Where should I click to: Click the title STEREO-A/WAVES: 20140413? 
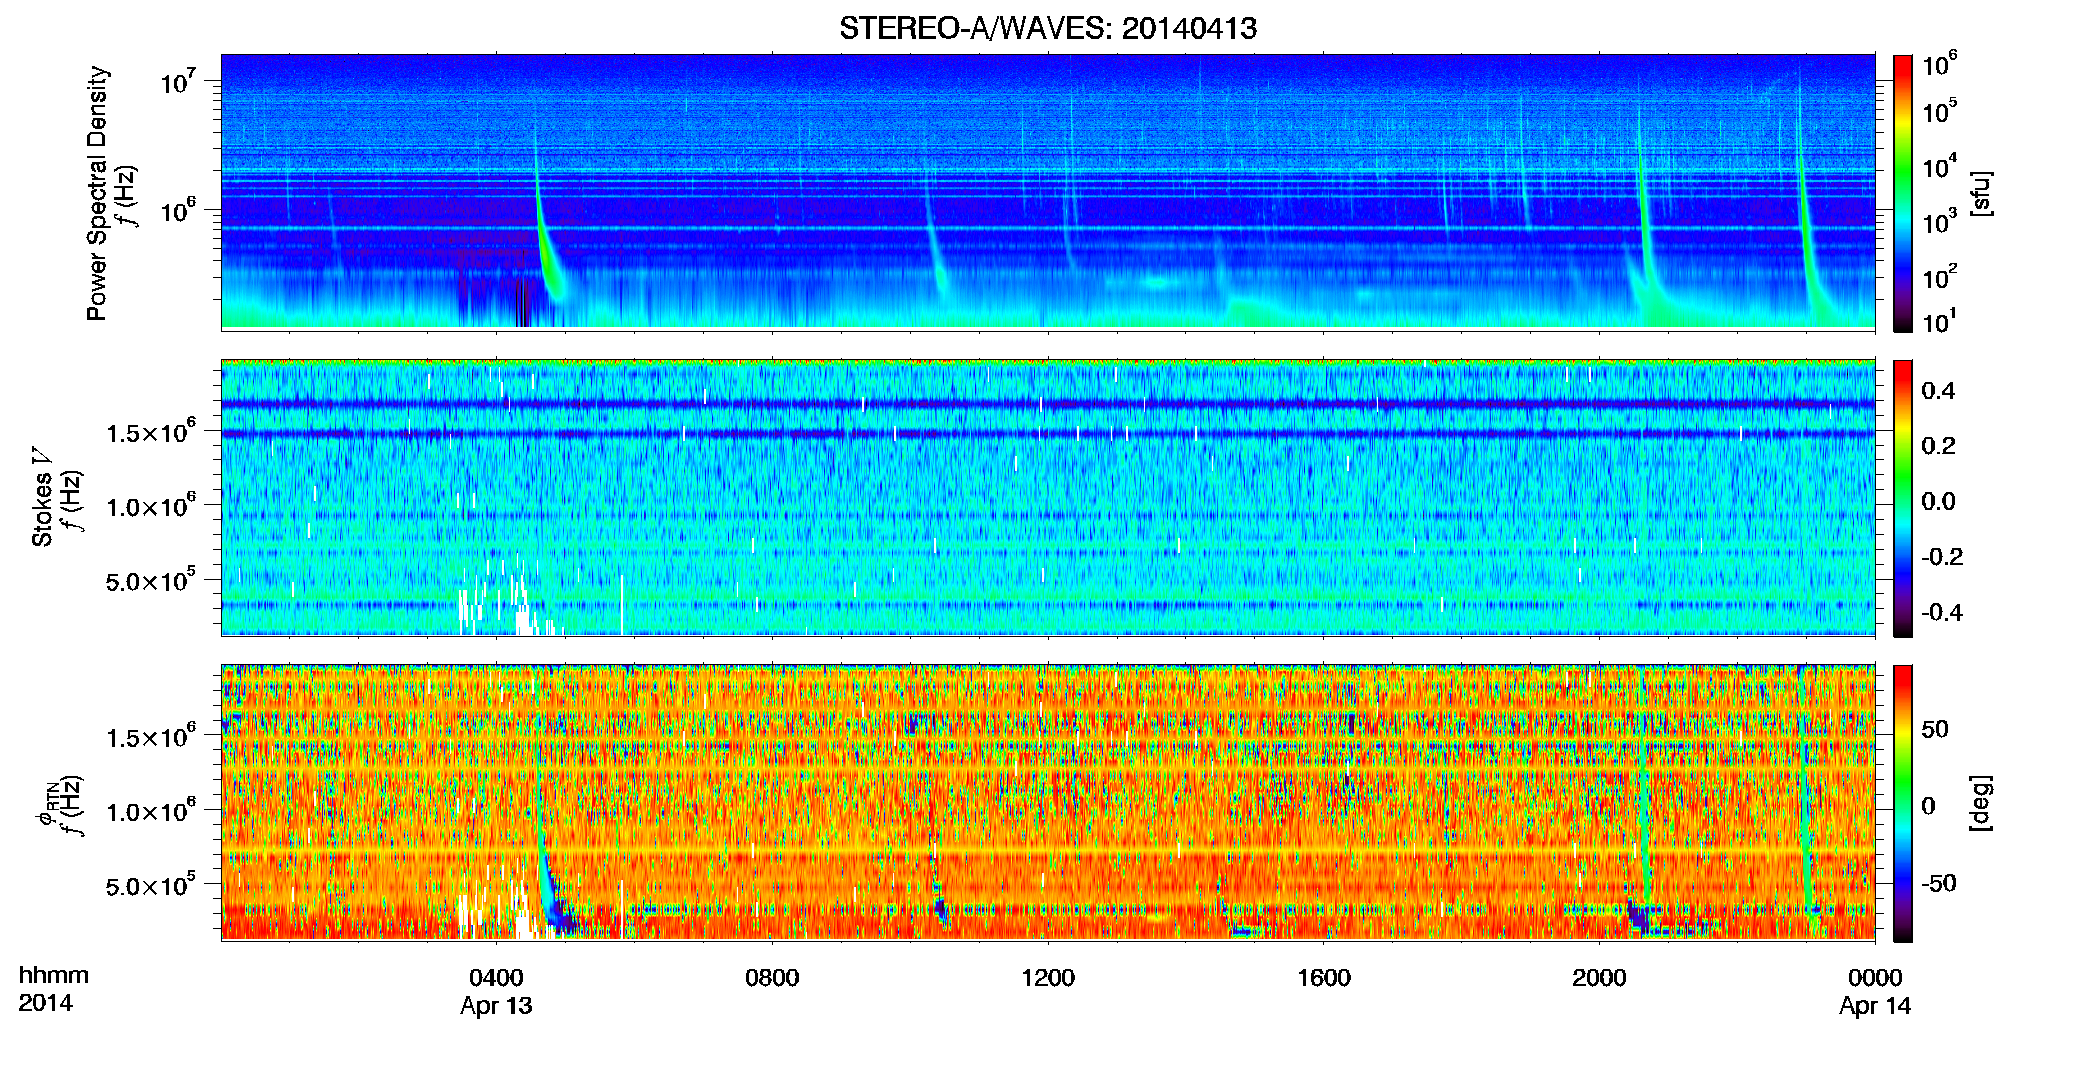(1048, 28)
